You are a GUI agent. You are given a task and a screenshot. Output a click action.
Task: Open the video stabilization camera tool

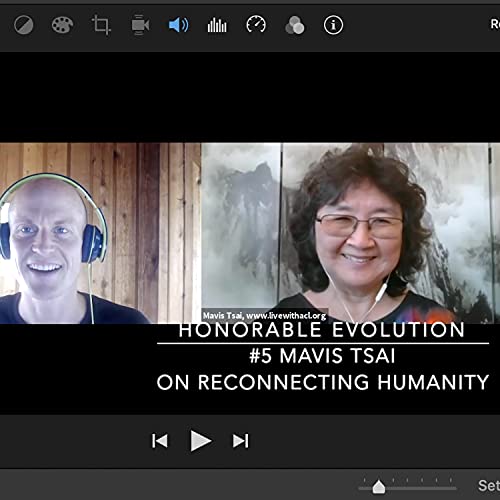tap(140, 25)
